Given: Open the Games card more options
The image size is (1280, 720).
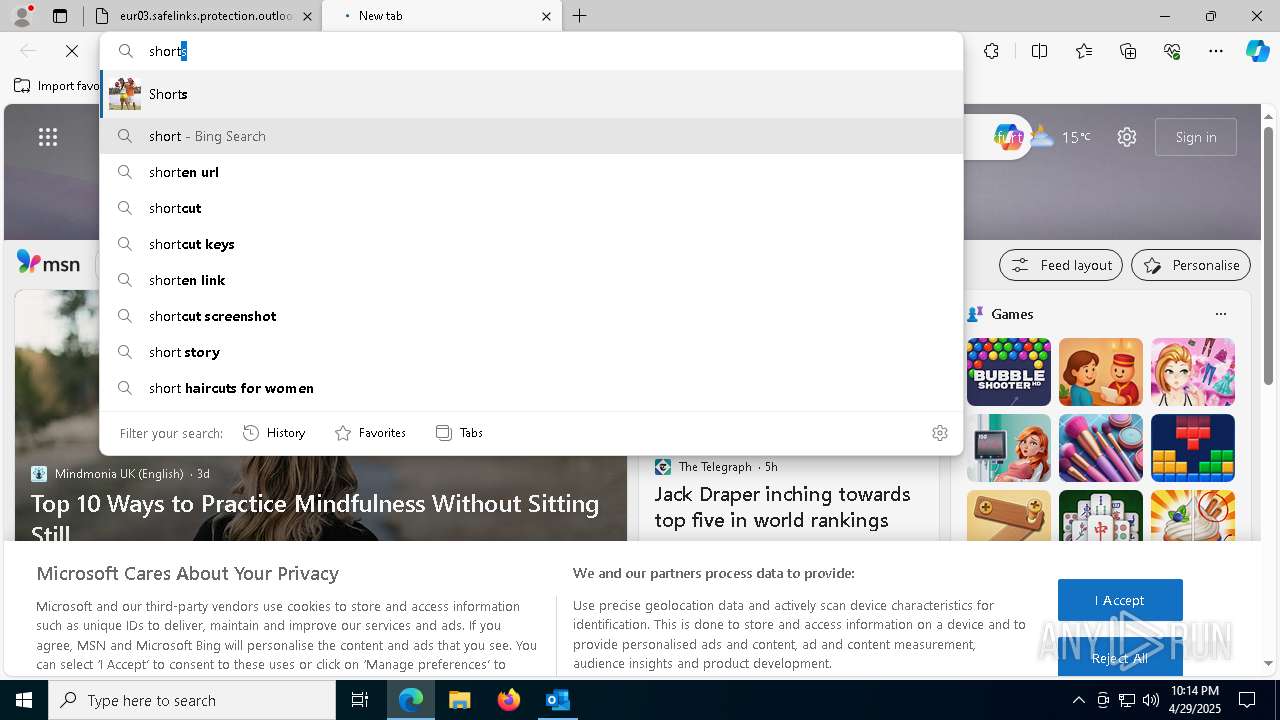Looking at the screenshot, I should pyautogui.click(x=1221, y=314).
